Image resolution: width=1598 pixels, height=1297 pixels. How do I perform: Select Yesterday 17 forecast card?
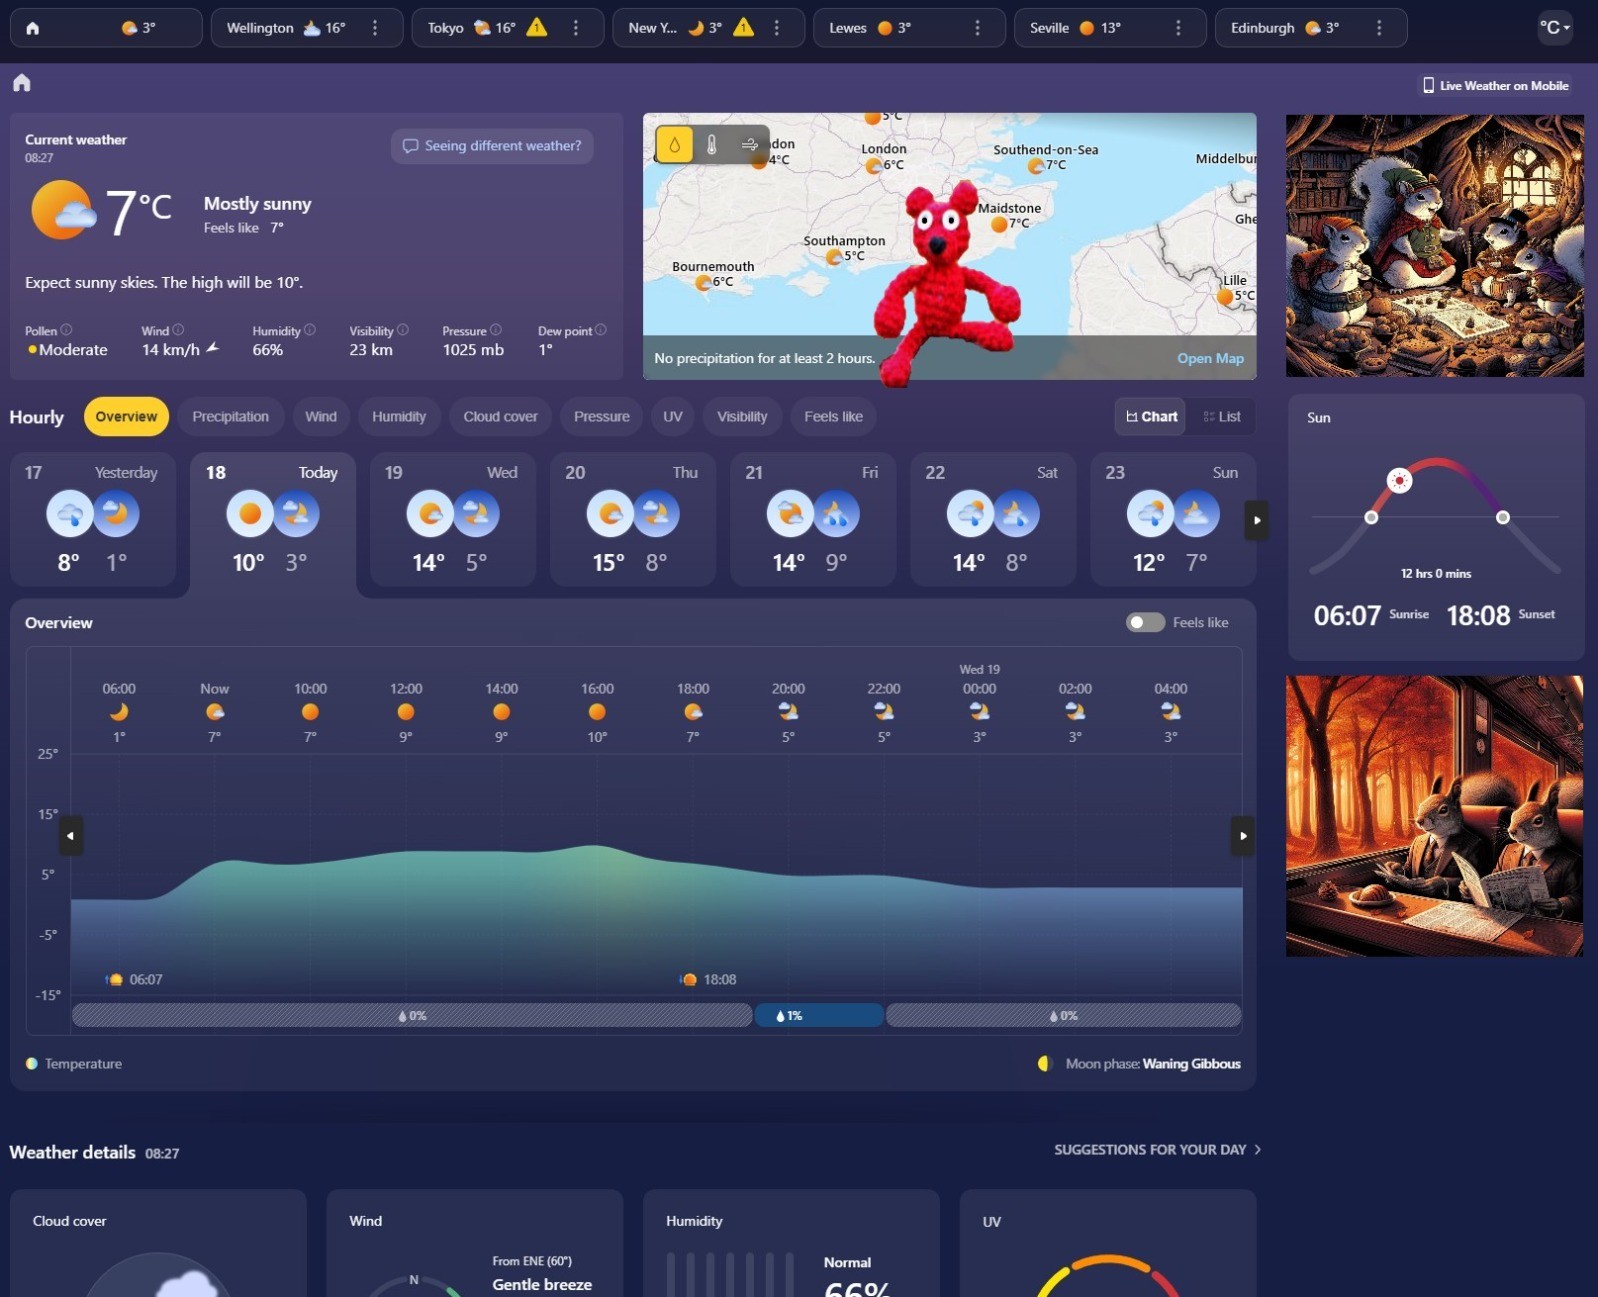(93, 519)
